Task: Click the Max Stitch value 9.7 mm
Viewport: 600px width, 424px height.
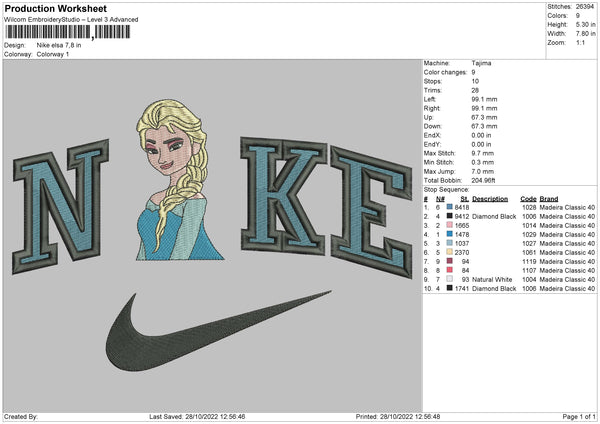Action: point(483,153)
